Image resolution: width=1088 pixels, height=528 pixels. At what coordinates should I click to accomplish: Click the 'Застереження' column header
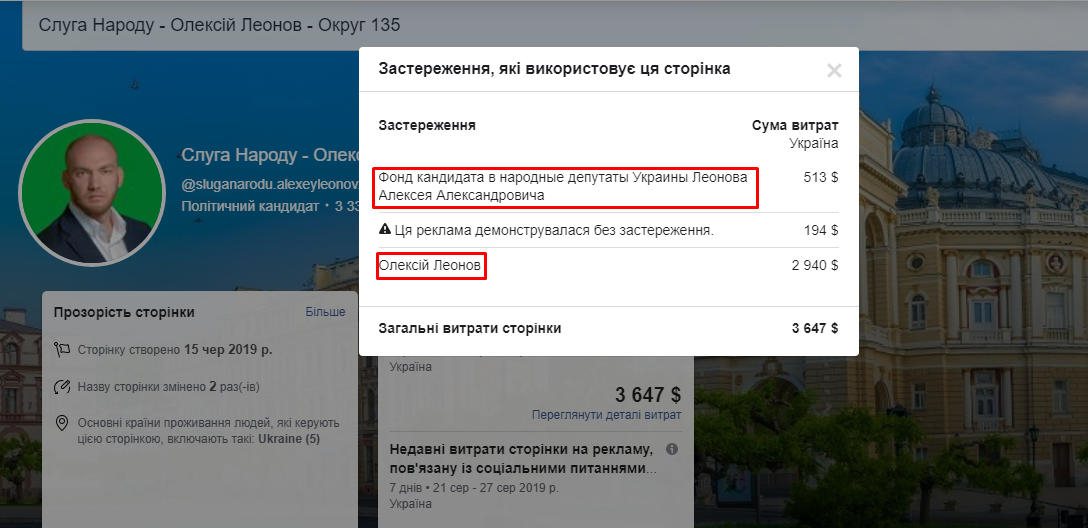(427, 126)
